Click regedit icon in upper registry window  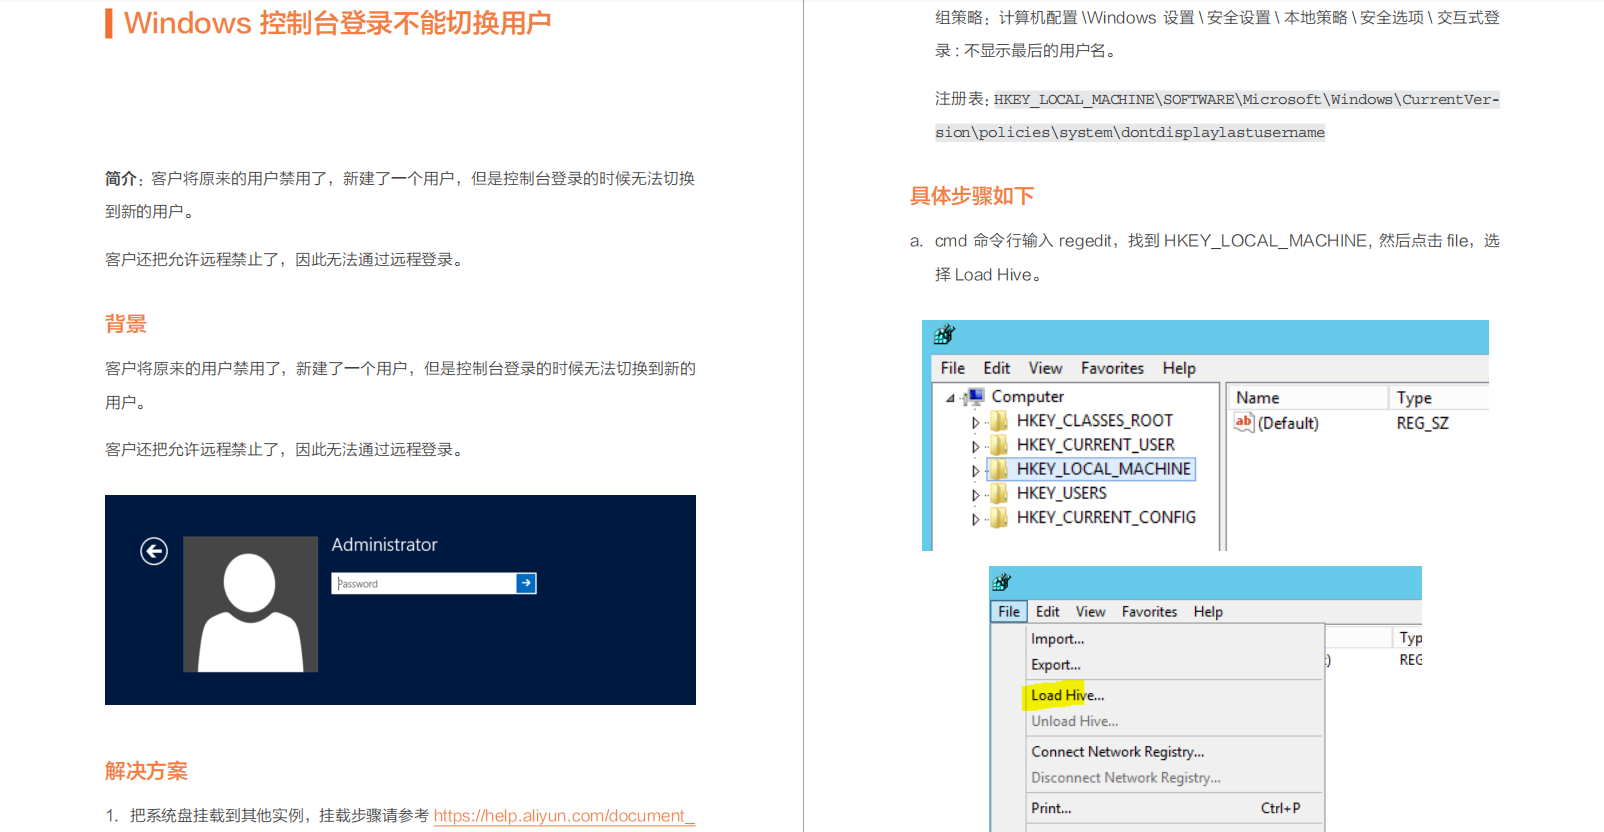(944, 335)
